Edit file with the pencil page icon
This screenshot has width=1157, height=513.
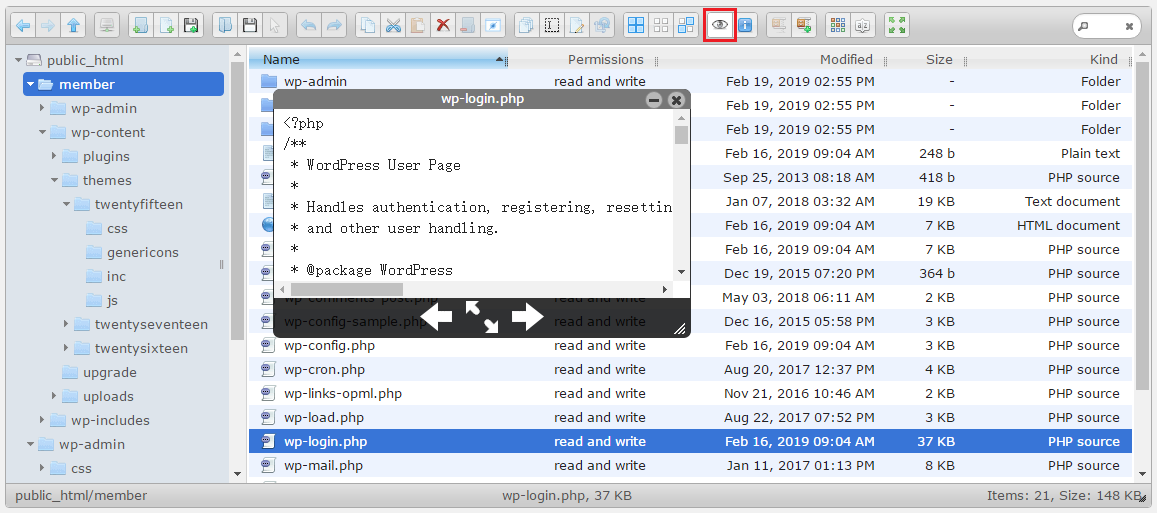[576, 25]
